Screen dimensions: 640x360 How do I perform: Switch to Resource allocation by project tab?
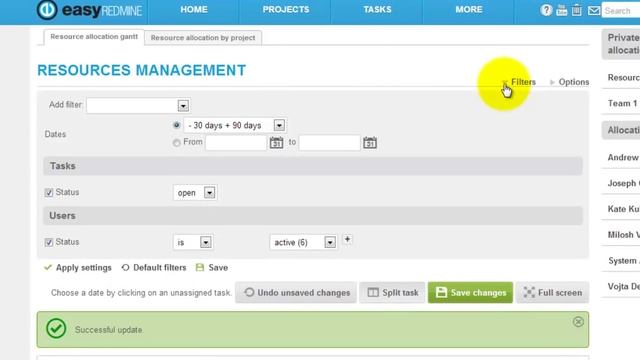[203, 38]
